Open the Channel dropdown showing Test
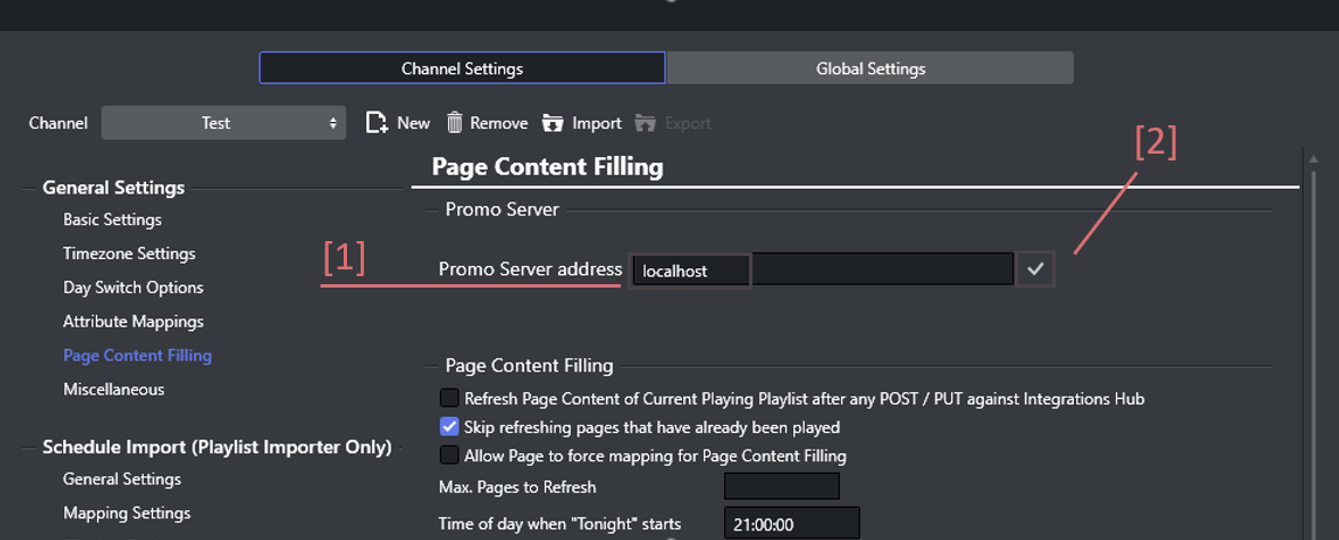This screenshot has height=540, width=1339. [x=223, y=123]
